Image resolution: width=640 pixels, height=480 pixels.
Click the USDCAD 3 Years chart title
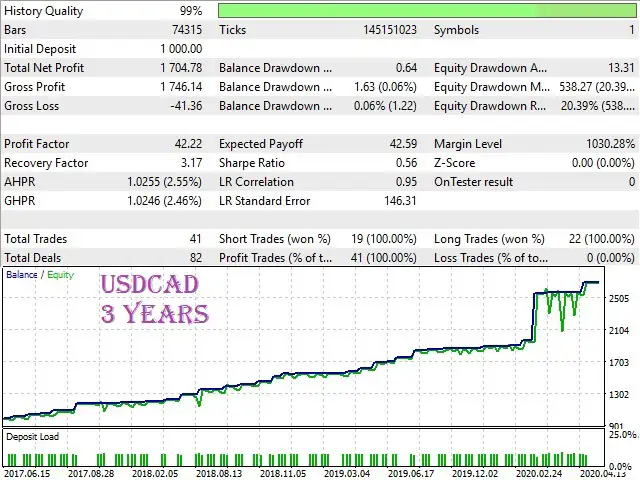tap(154, 299)
